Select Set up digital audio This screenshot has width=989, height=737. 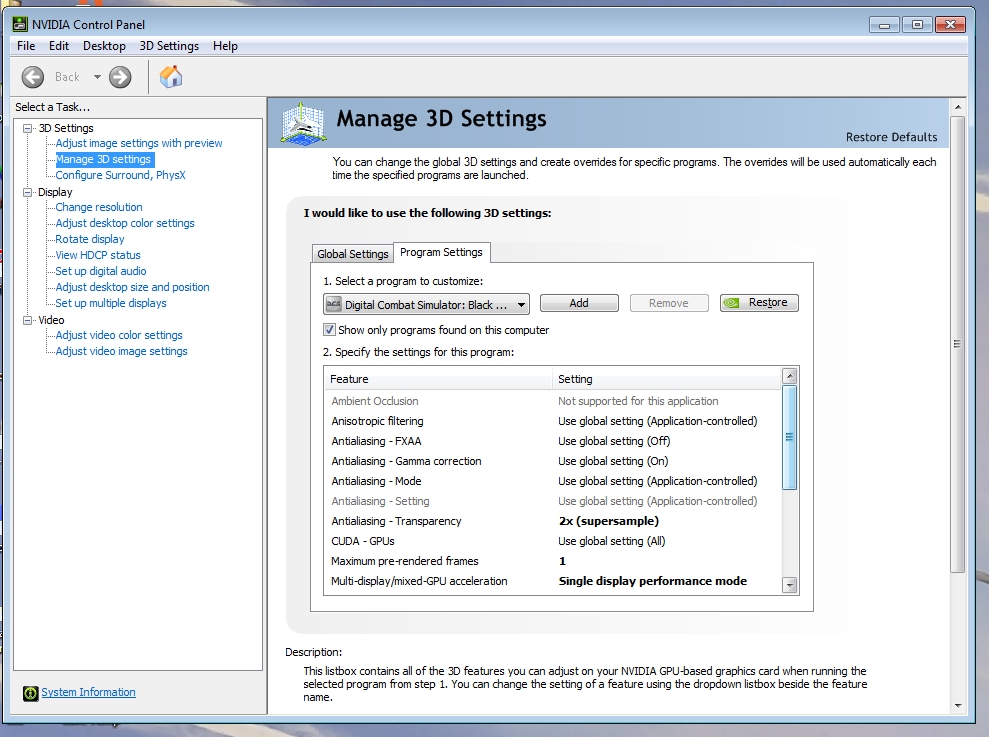101,271
